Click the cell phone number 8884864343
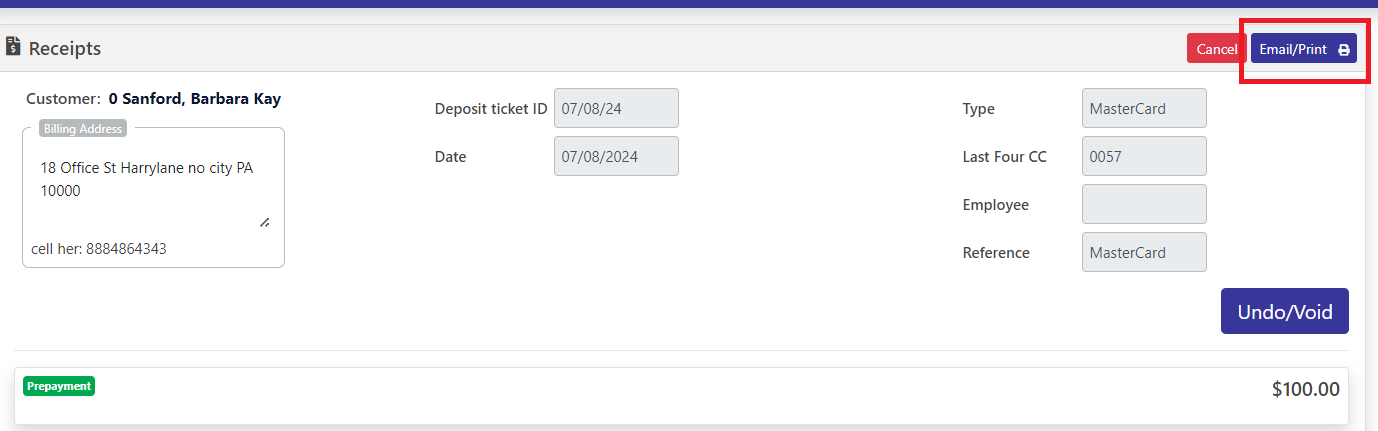 125,248
